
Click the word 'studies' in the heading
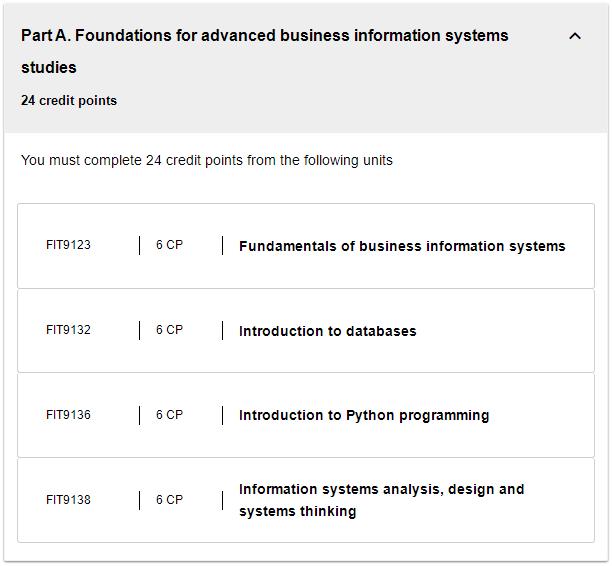pyautogui.click(x=49, y=68)
